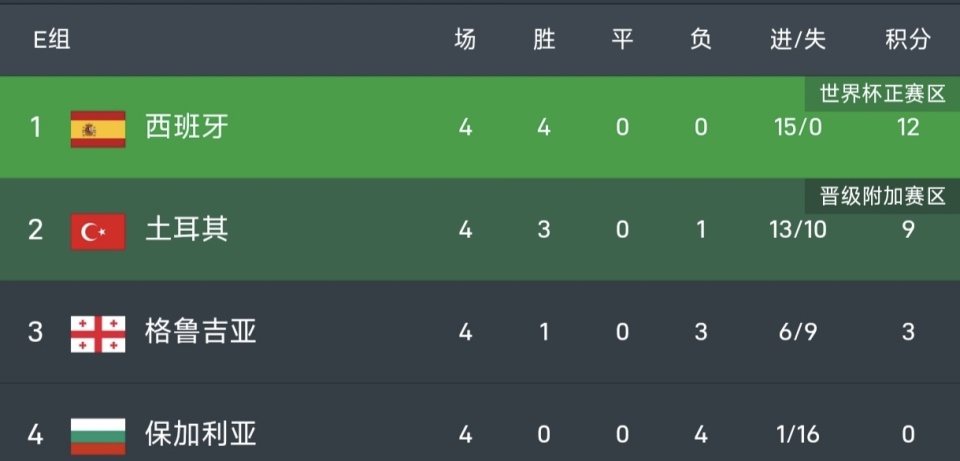
Task: Select the 保加利亚 team name
Action: (x=201, y=434)
